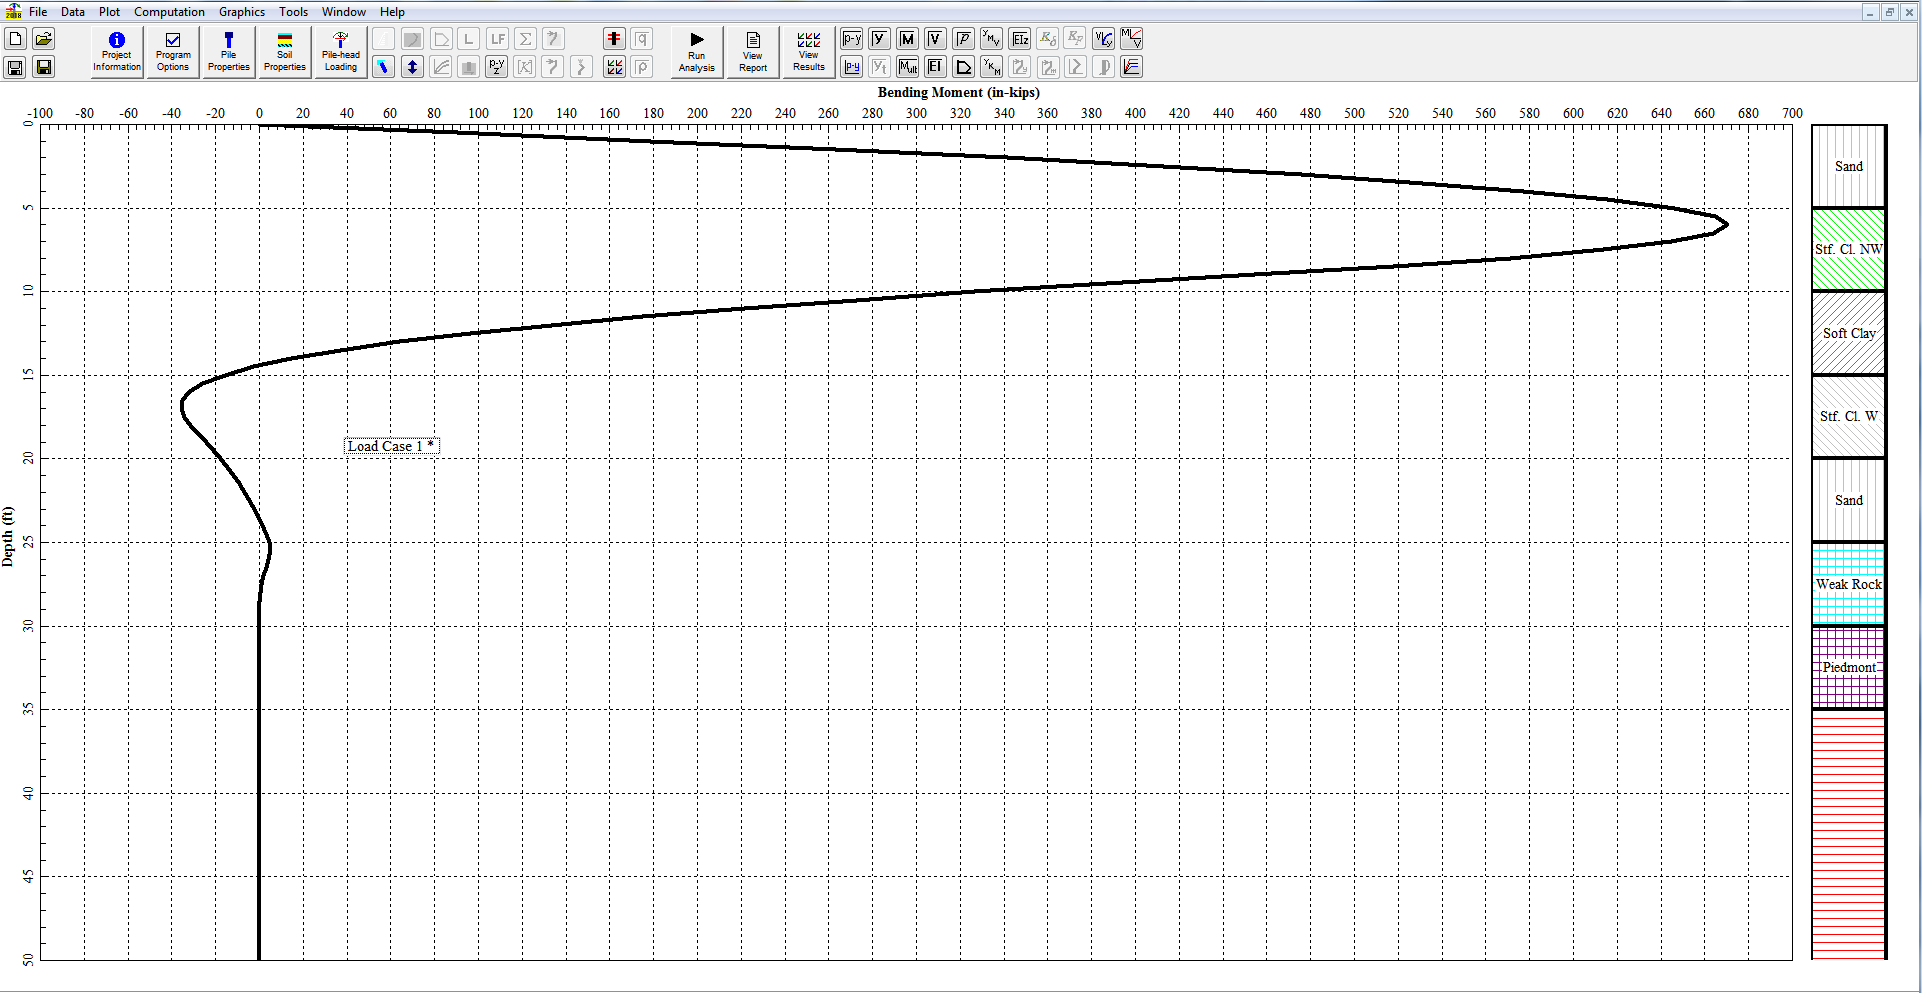Click the Run Analysis button

pos(696,51)
